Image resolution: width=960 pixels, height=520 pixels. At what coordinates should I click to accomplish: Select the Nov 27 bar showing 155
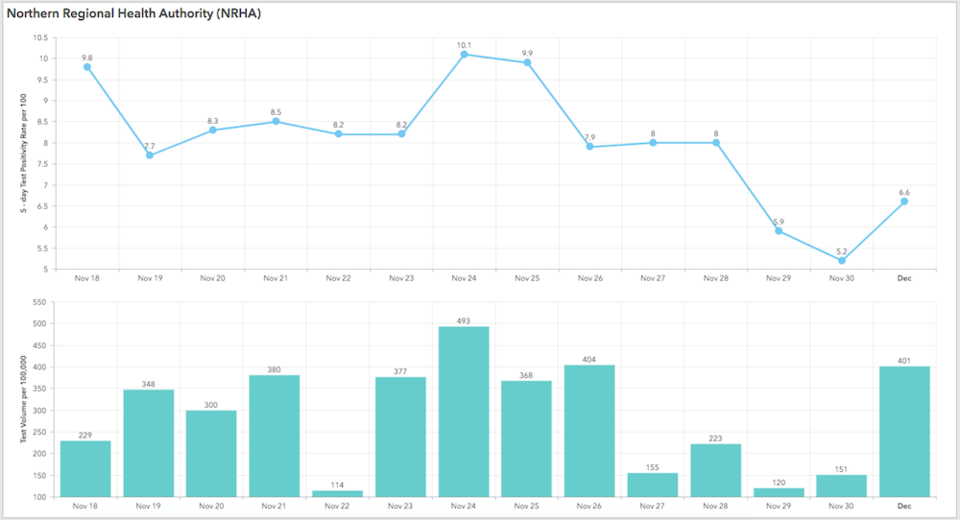click(653, 484)
